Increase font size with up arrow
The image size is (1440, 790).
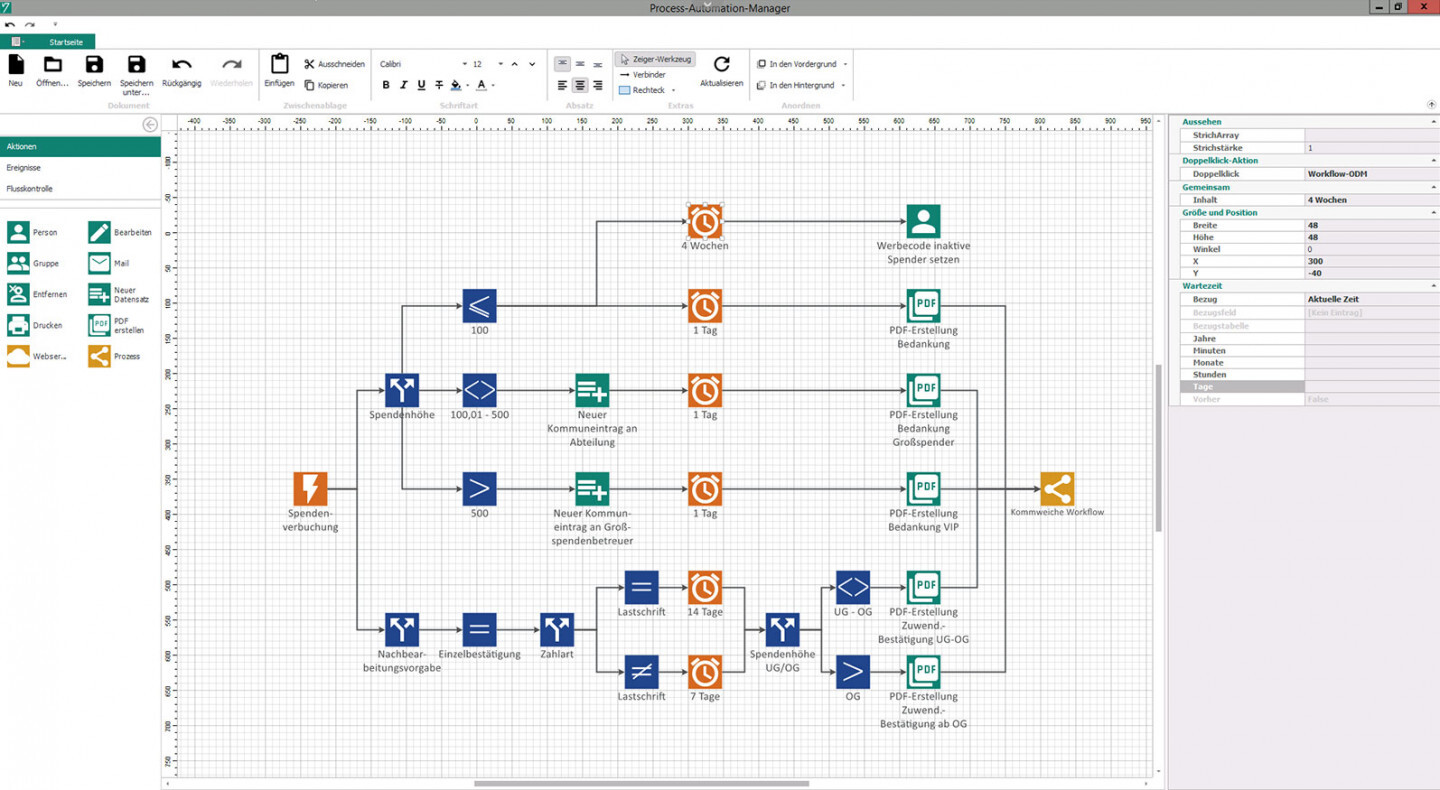click(515, 64)
